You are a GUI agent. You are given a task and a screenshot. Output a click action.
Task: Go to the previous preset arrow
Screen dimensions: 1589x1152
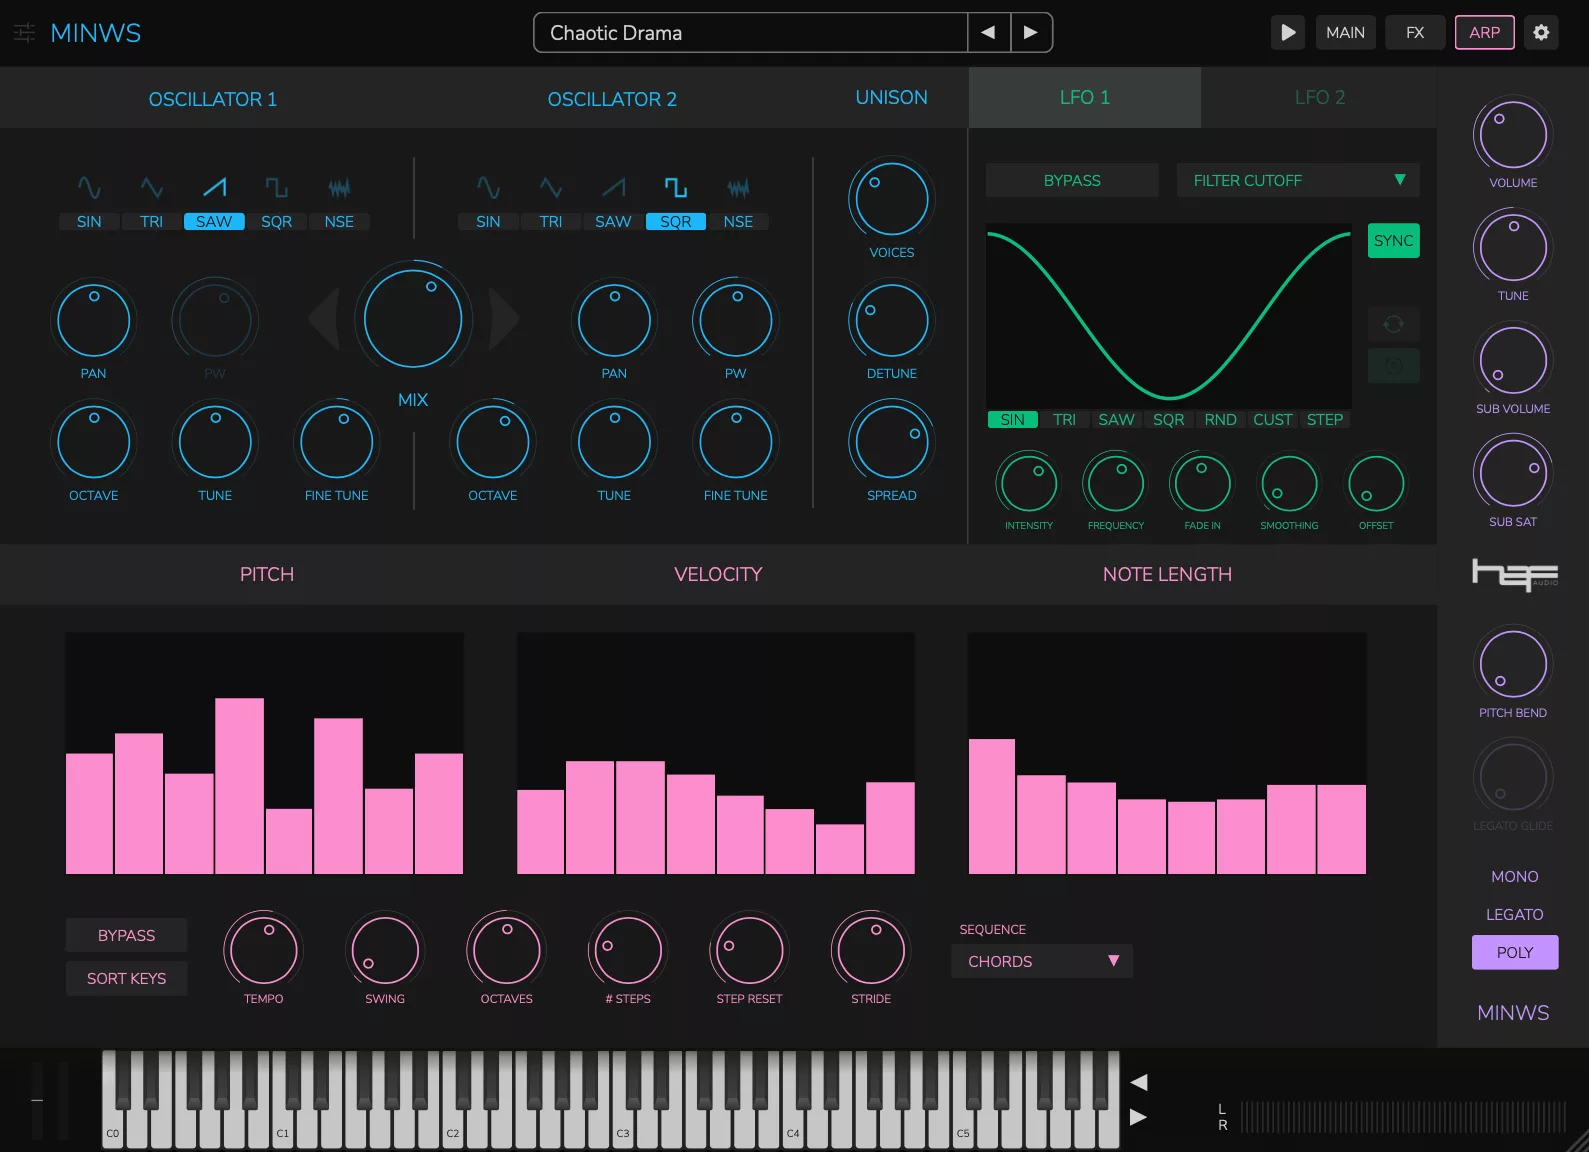[x=988, y=33]
